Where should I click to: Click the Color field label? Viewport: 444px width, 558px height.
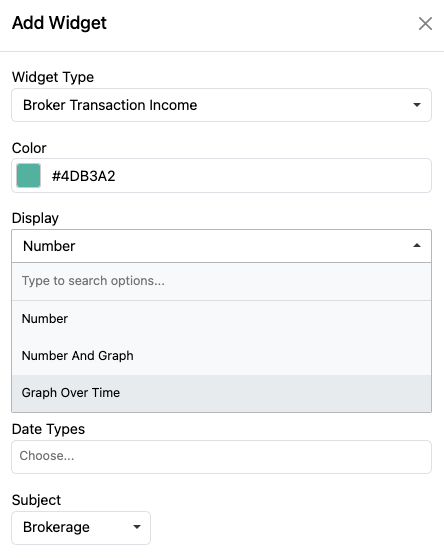coord(29,148)
